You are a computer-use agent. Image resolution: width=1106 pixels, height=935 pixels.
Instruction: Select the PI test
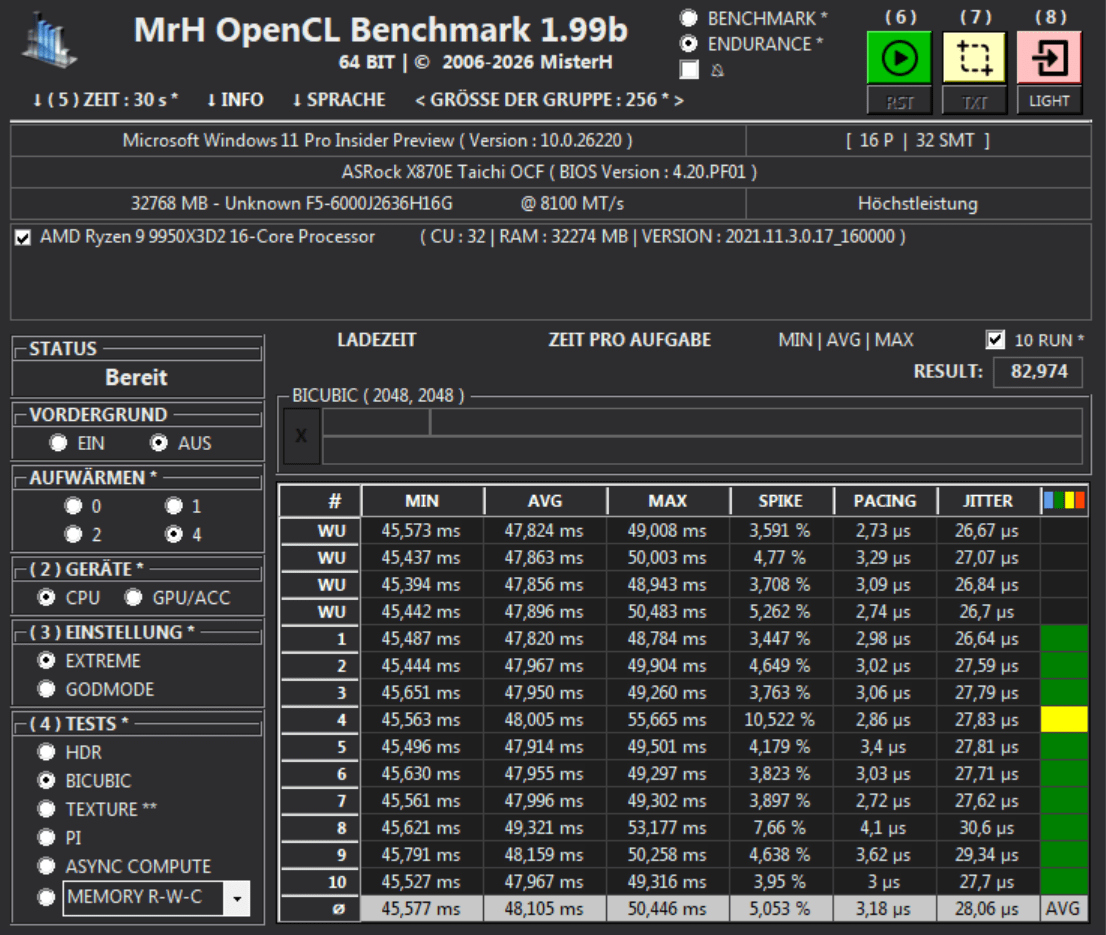[x=47, y=838]
